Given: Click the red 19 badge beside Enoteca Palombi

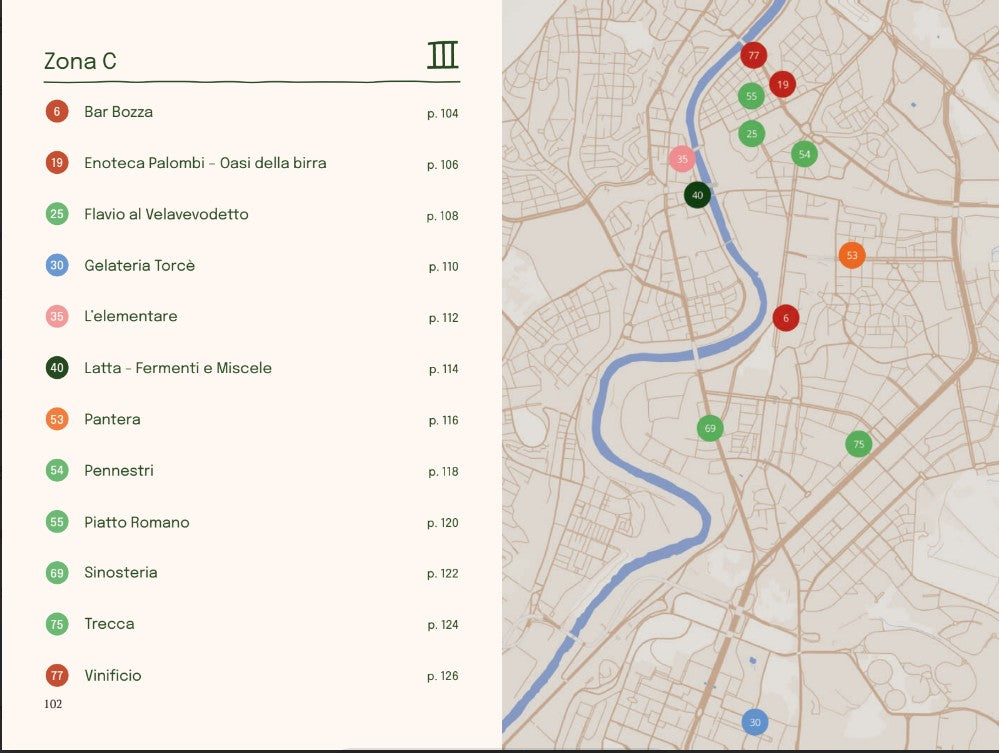Looking at the screenshot, I should (x=57, y=162).
